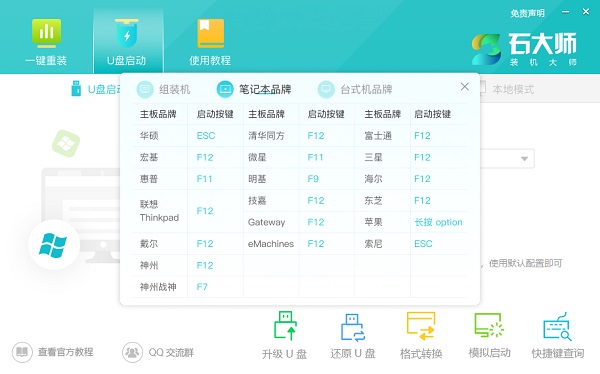Click the 组装机 round icon
Viewport: 600px width, 374px height.
pos(145,89)
